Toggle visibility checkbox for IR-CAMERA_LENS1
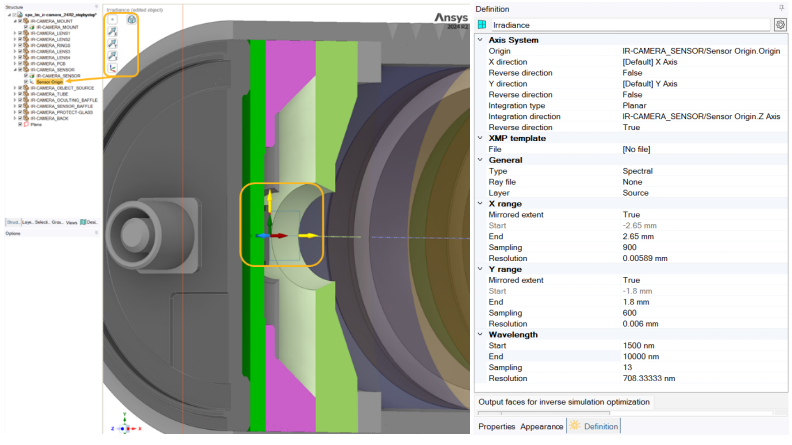Viewport: 792px width, 445px height. click(x=20, y=33)
